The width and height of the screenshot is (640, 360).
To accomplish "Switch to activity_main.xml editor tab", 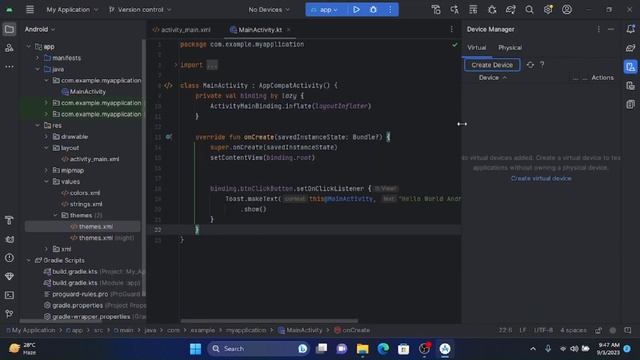I will click(x=182, y=30).
